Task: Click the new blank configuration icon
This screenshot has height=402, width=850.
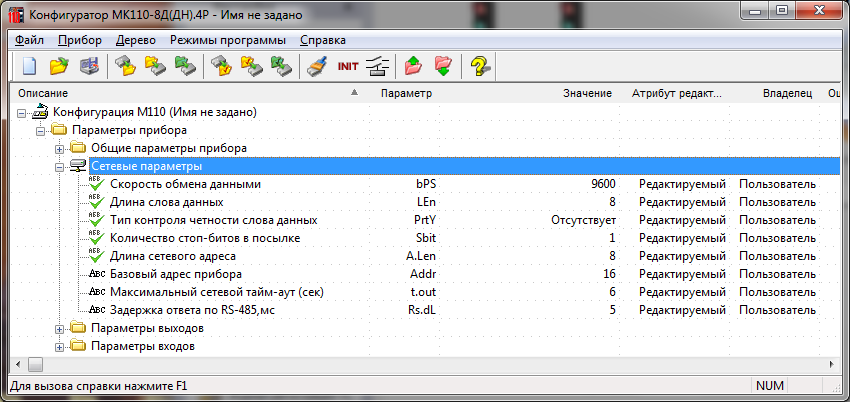Action: point(30,67)
